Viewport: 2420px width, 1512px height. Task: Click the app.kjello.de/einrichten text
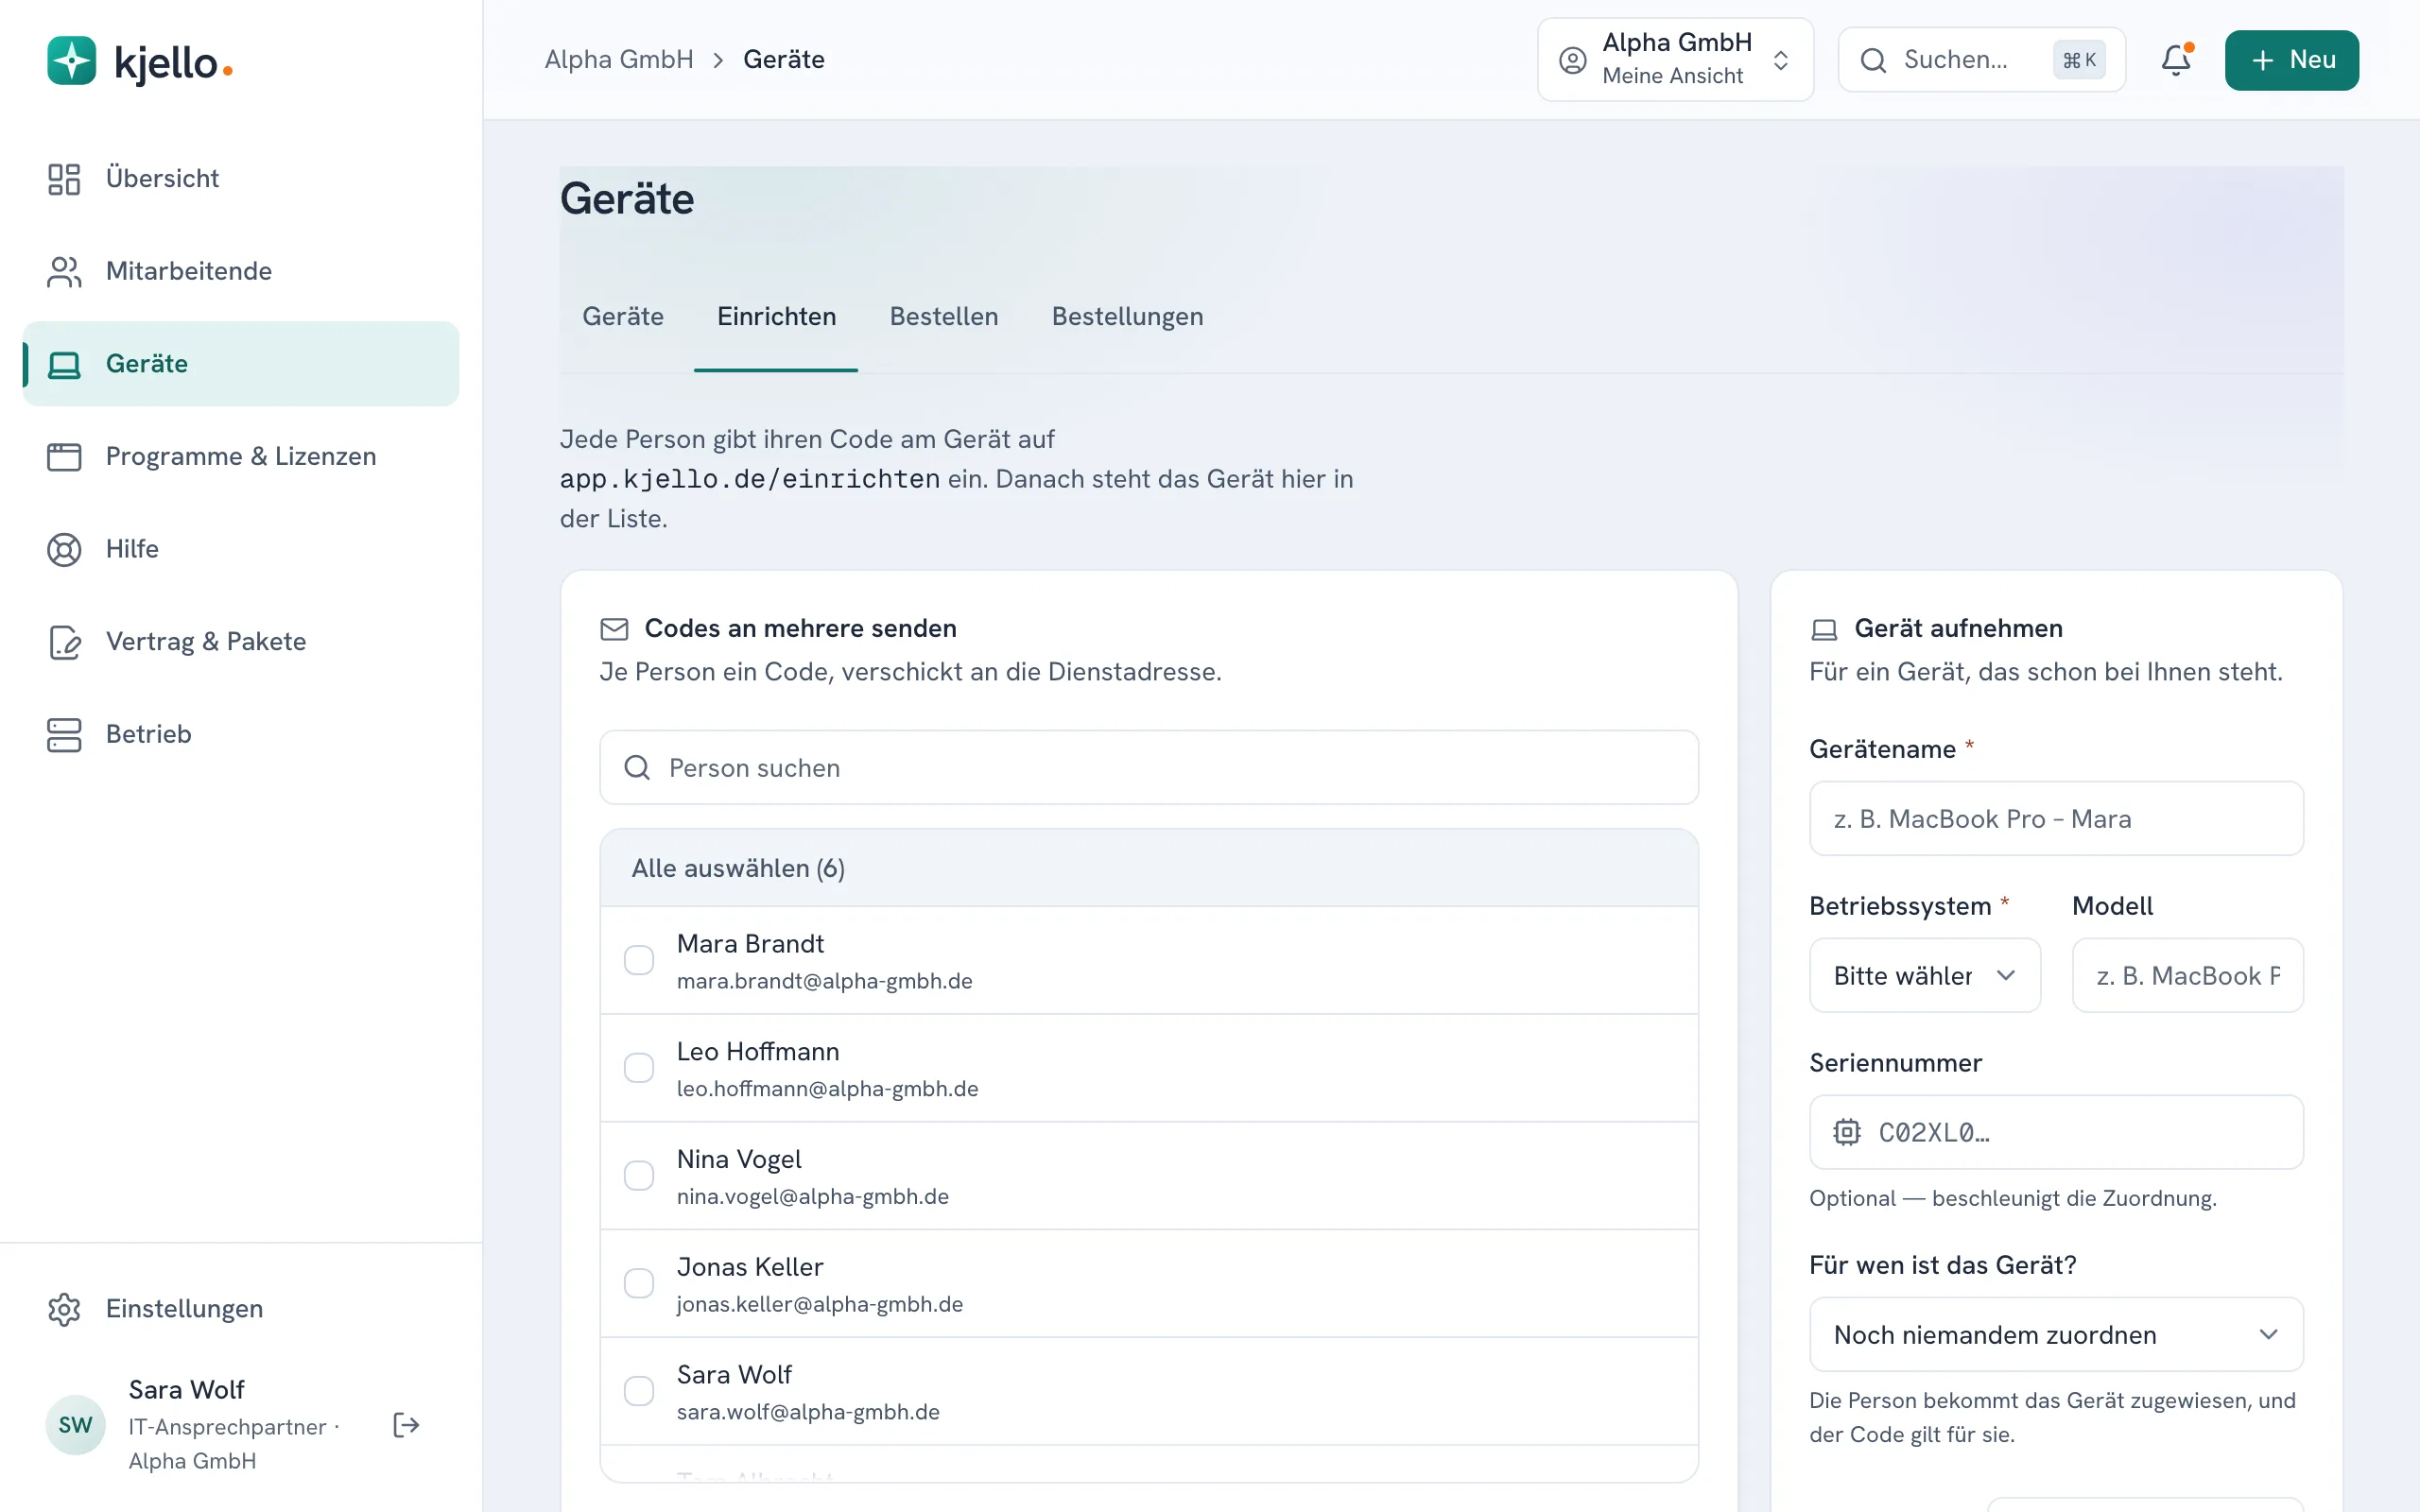[749, 479]
